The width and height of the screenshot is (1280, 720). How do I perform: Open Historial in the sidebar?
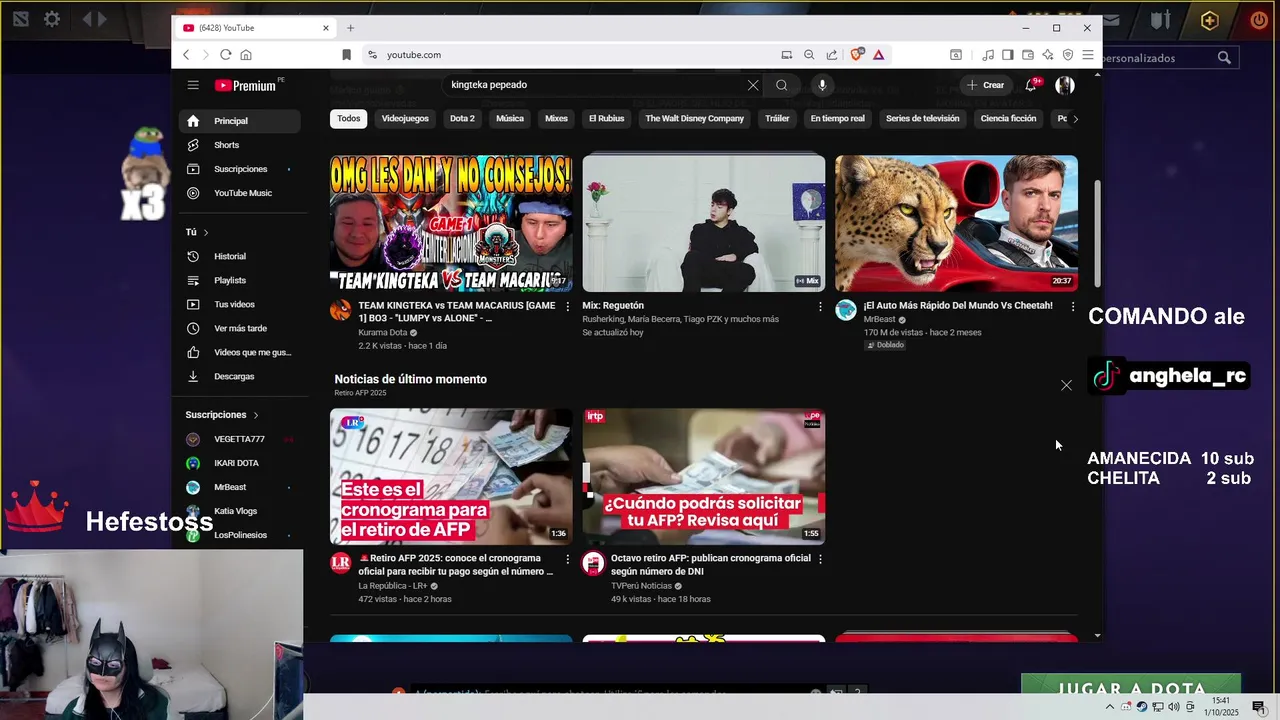pos(239,257)
